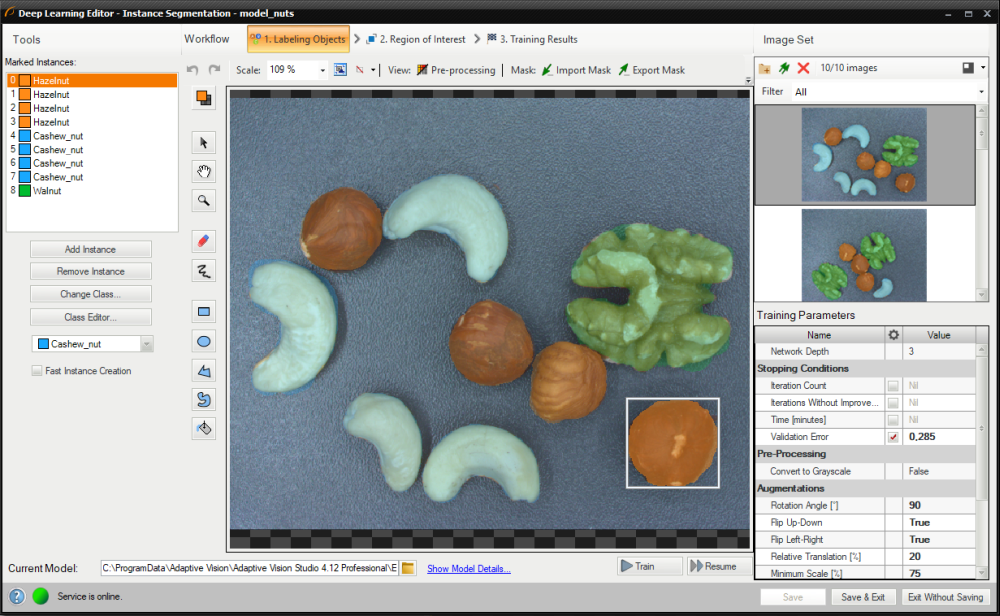
Task: Select the Walnut instance in the list
Action: pyautogui.click(x=47, y=190)
